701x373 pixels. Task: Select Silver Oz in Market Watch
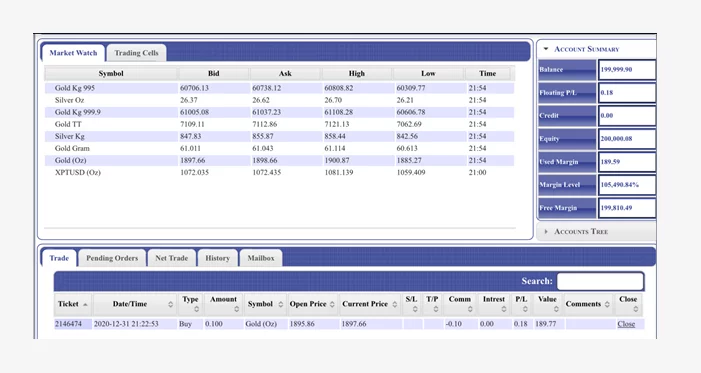279,100
